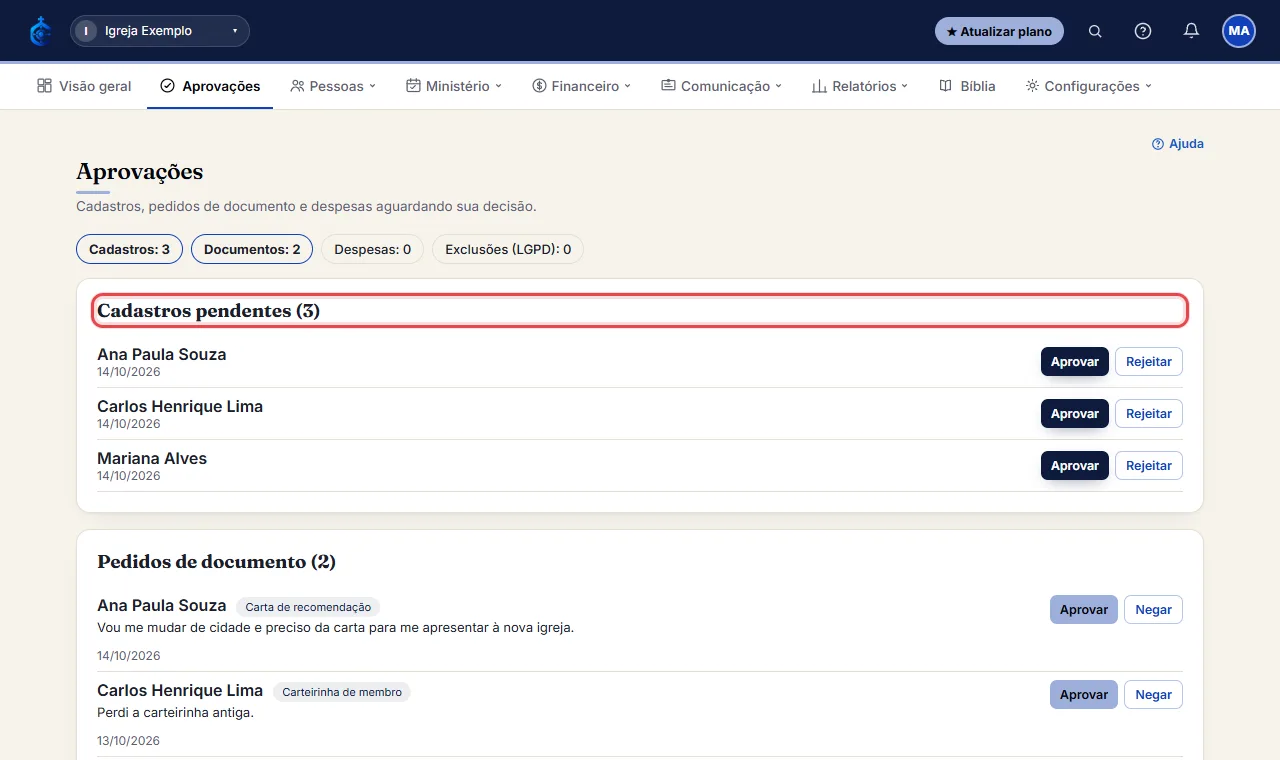
Task: Open the help question mark icon
Action: [1143, 31]
